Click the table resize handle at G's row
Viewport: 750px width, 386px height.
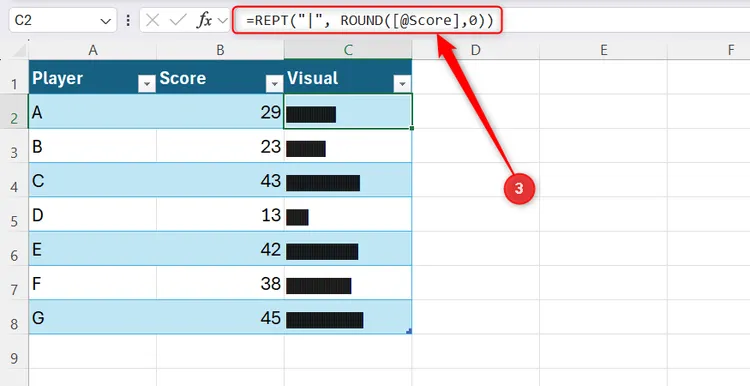point(409,331)
